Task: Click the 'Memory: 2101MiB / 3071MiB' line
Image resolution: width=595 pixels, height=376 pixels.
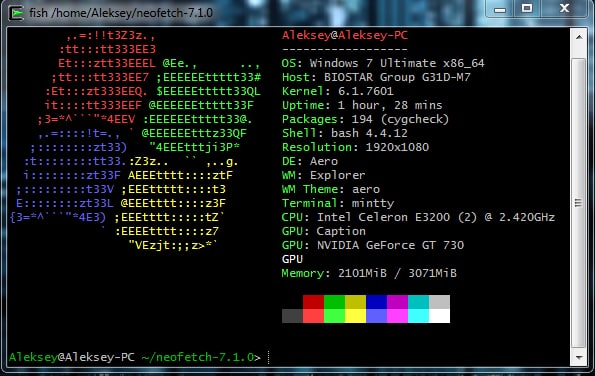Action: coord(369,274)
